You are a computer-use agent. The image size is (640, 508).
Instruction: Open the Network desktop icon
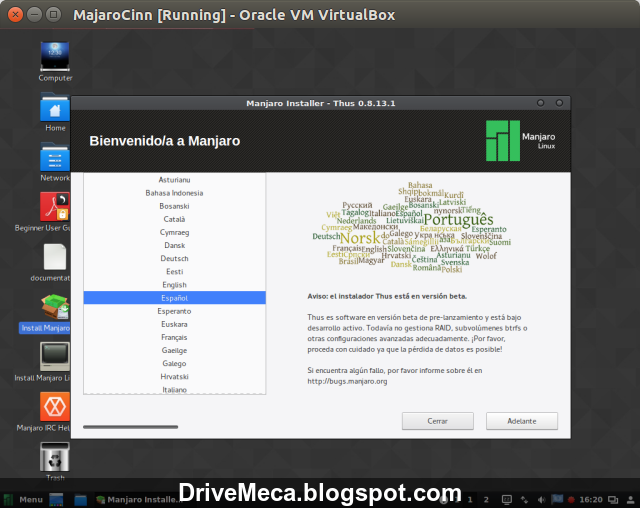(55, 162)
